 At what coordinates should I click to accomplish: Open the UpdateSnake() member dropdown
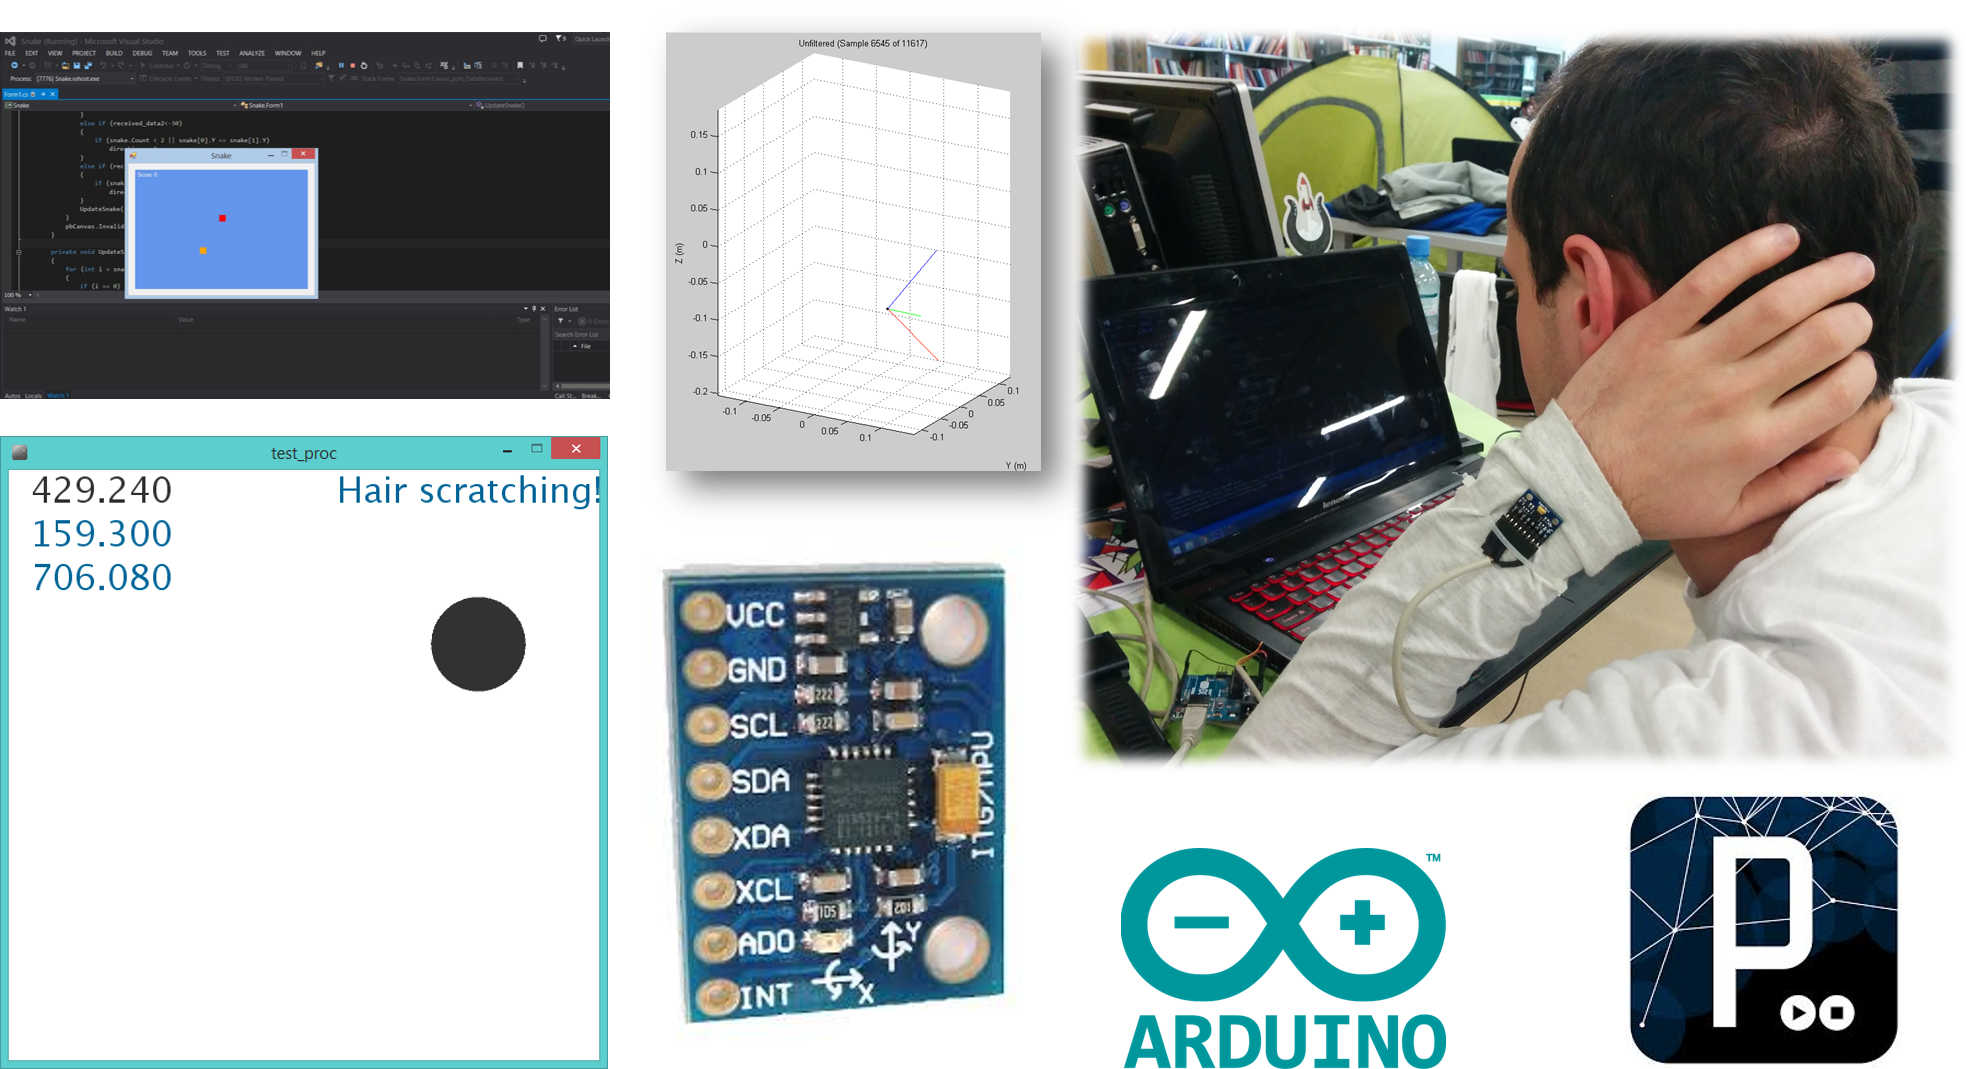pos(541,105)
